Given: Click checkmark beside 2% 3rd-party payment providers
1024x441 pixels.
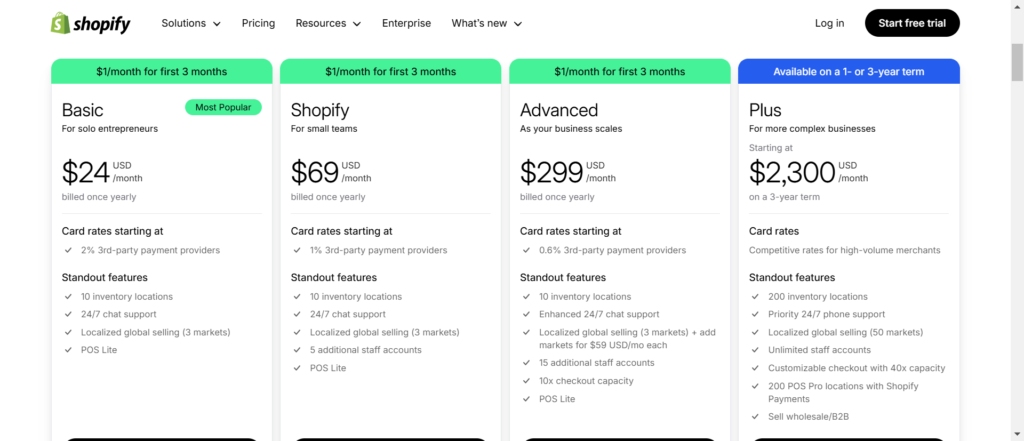Looking at the screenshot, I should tap(68, 250).
